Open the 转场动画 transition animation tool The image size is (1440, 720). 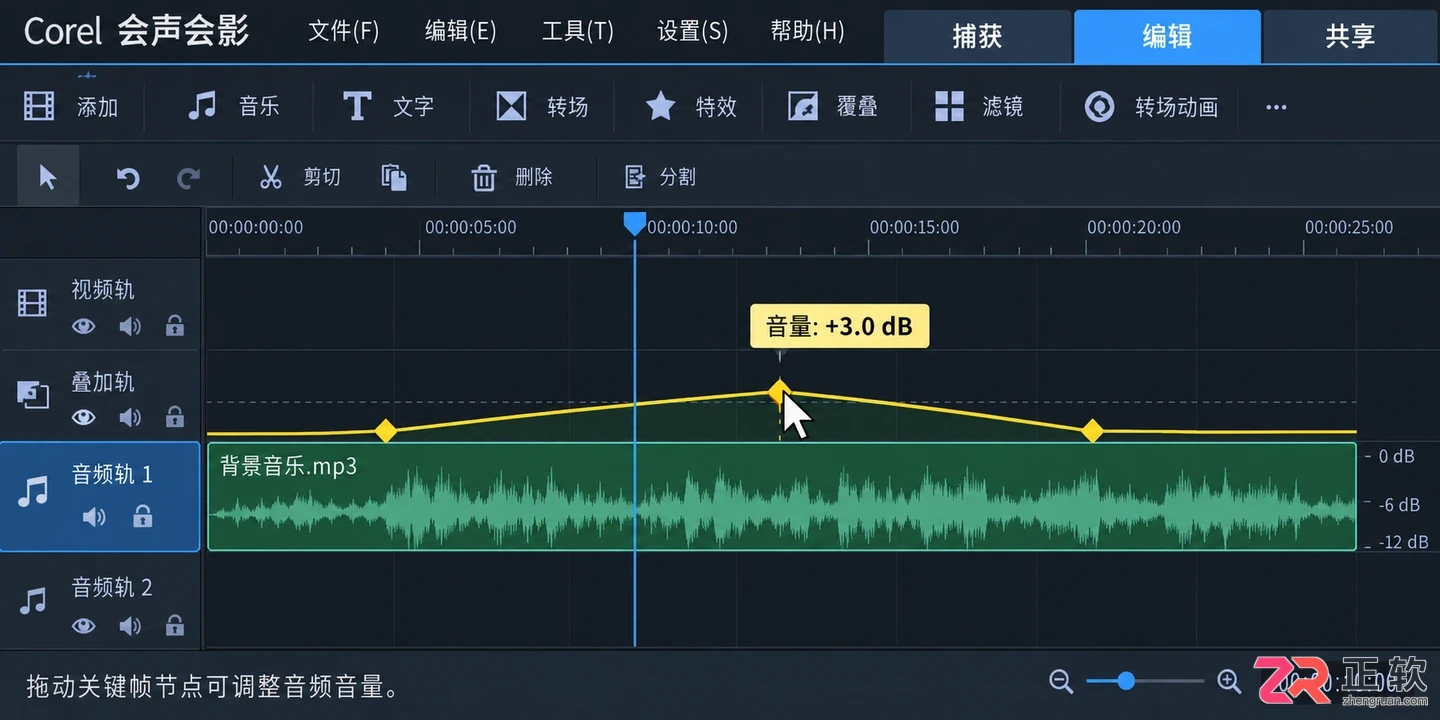point(1100,106)
